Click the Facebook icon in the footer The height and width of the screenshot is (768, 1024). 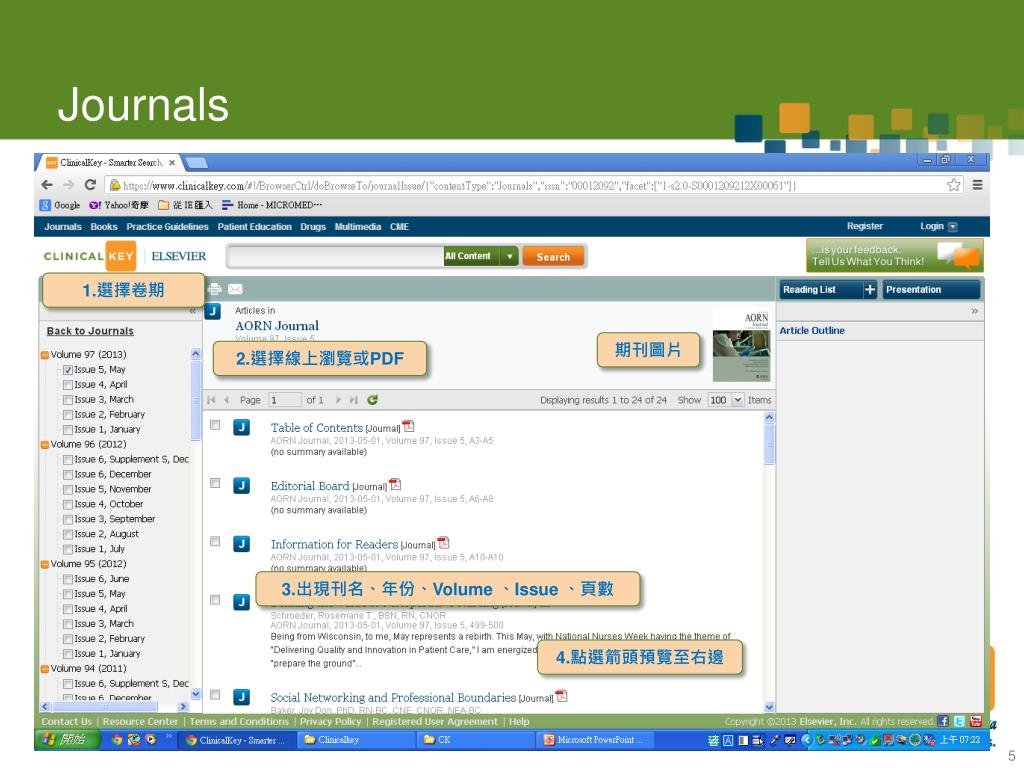942,721
